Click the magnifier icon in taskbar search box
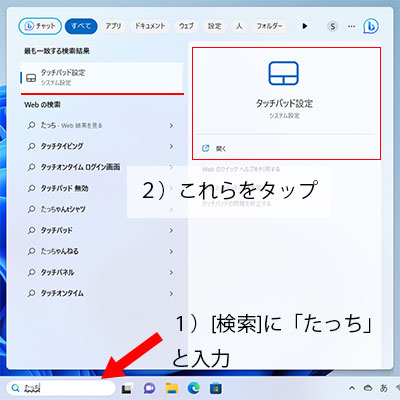The height and width of the screenshot is (400, 400). point(15,388)
